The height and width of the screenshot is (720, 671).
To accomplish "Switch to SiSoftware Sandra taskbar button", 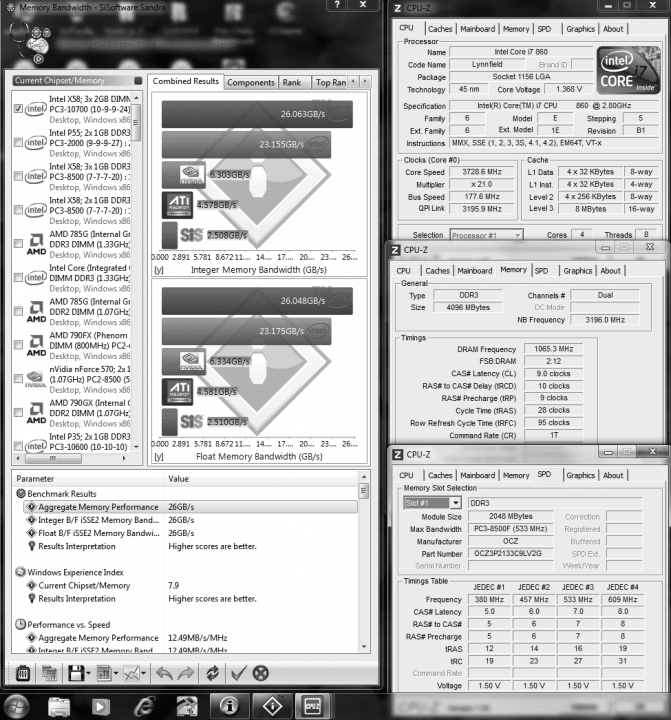I will pos(272,706).
